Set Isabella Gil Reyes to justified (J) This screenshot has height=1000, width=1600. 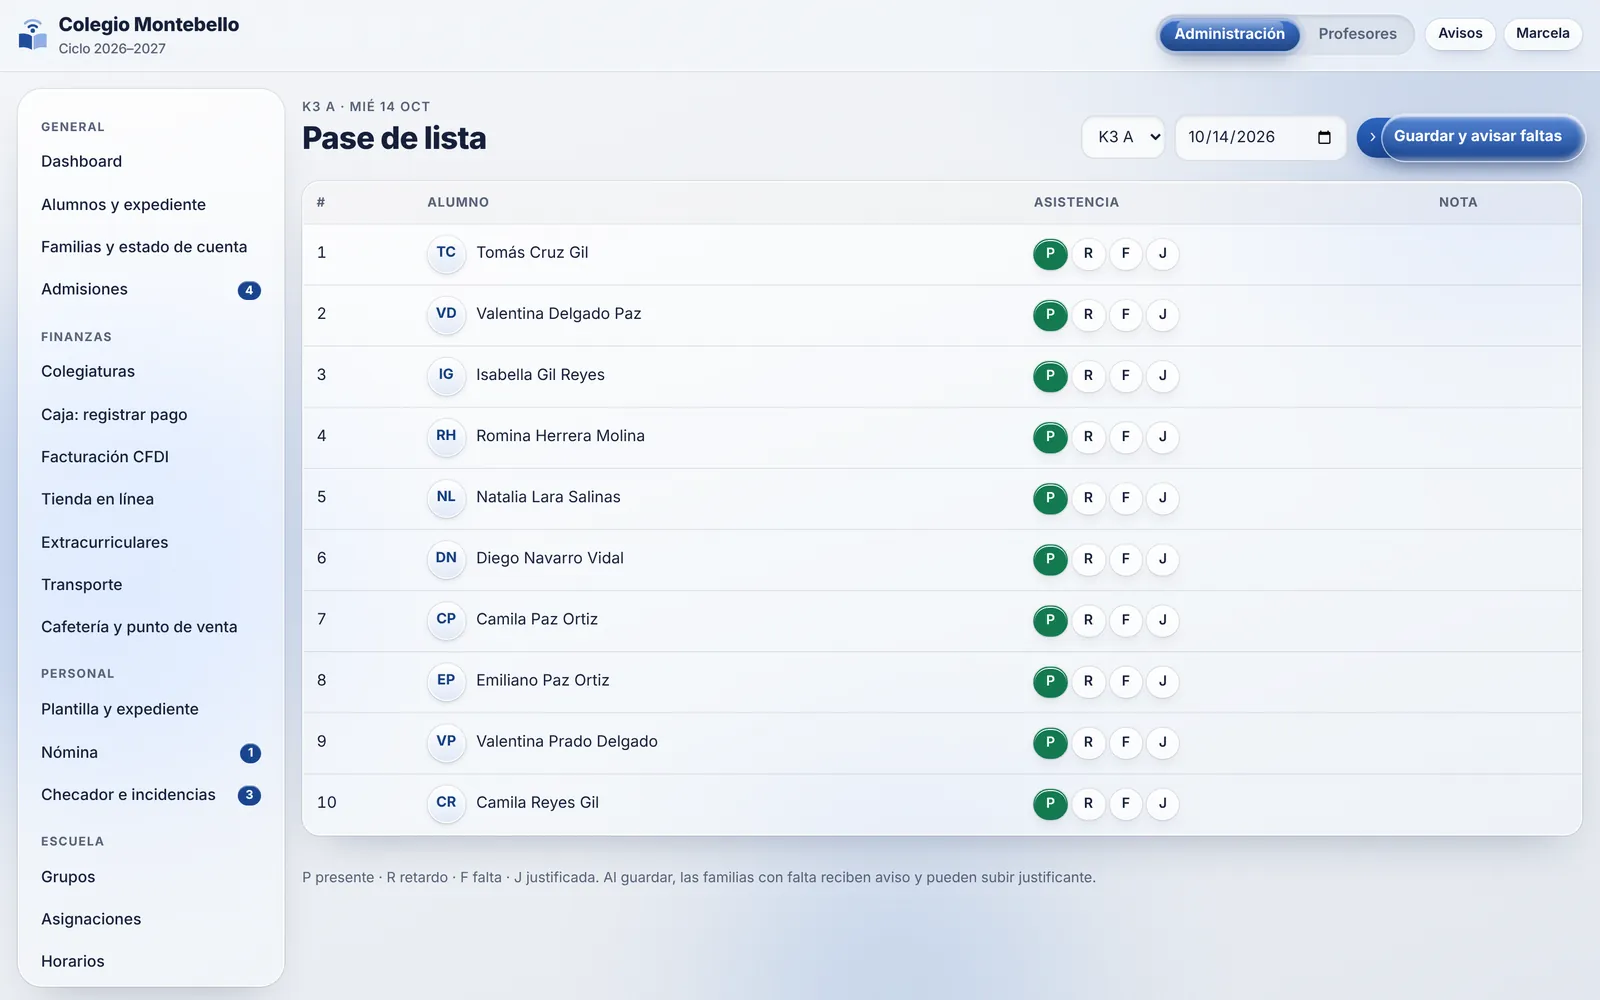pos(1162,376)
